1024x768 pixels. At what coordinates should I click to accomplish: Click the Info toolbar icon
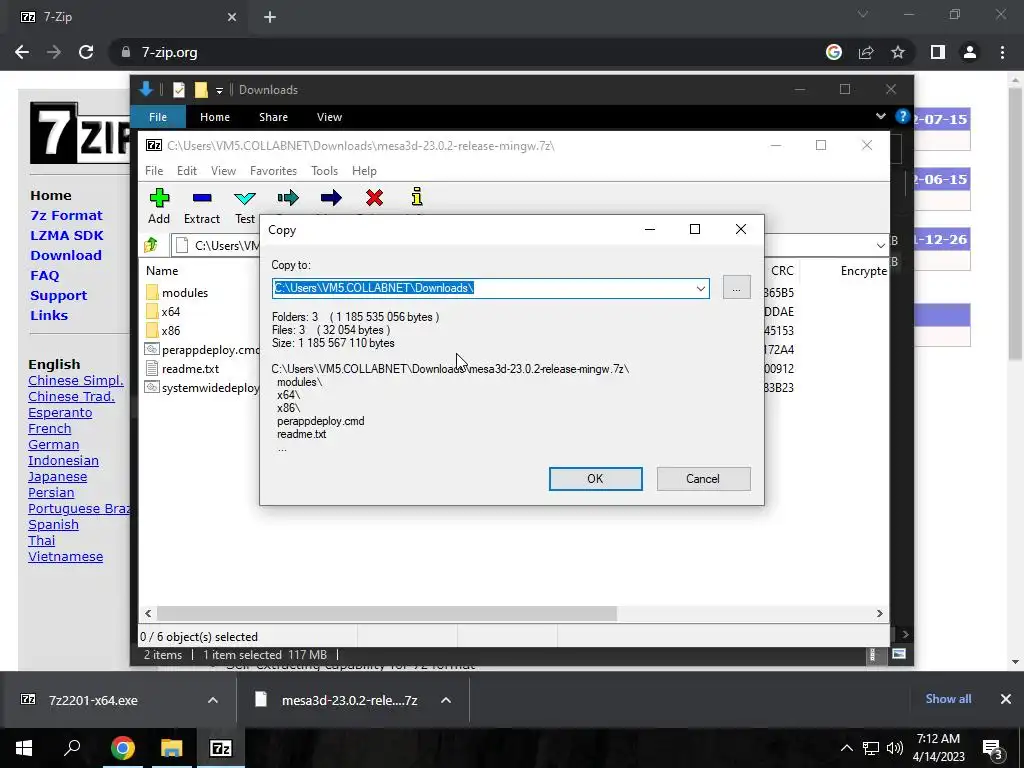(417, 197)
